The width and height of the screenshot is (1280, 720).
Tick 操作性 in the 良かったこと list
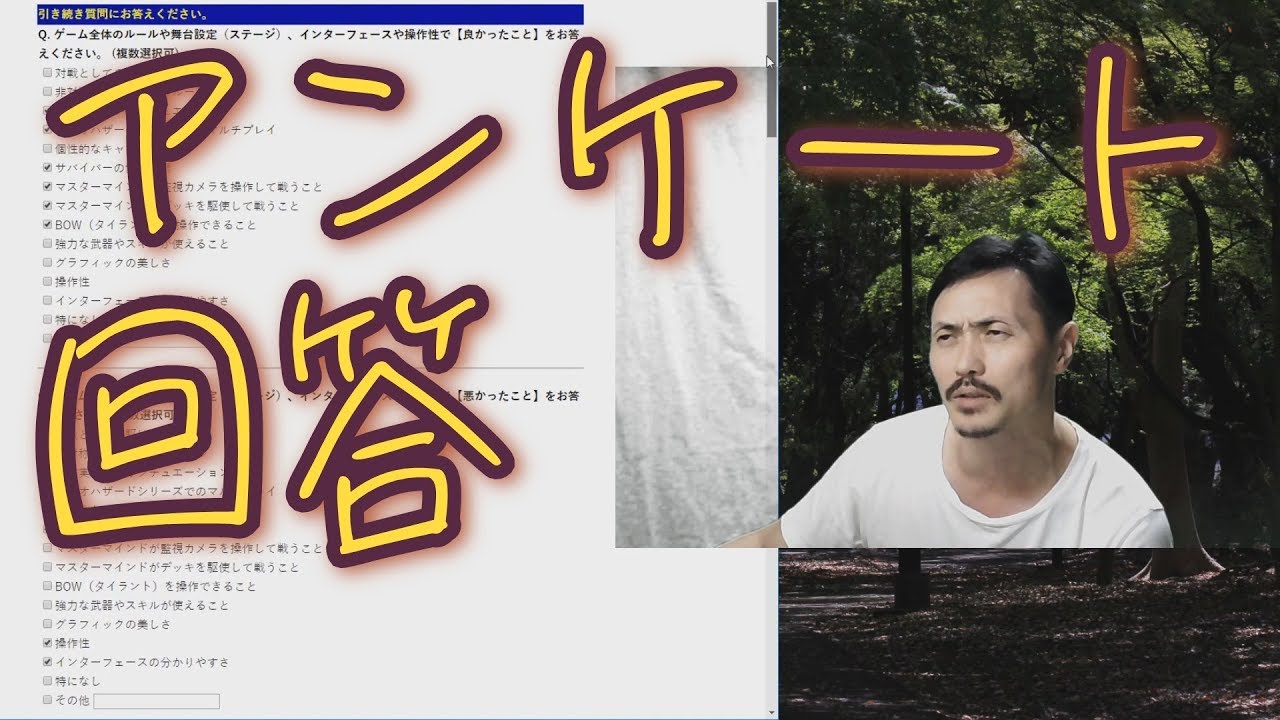coord(47,282)
